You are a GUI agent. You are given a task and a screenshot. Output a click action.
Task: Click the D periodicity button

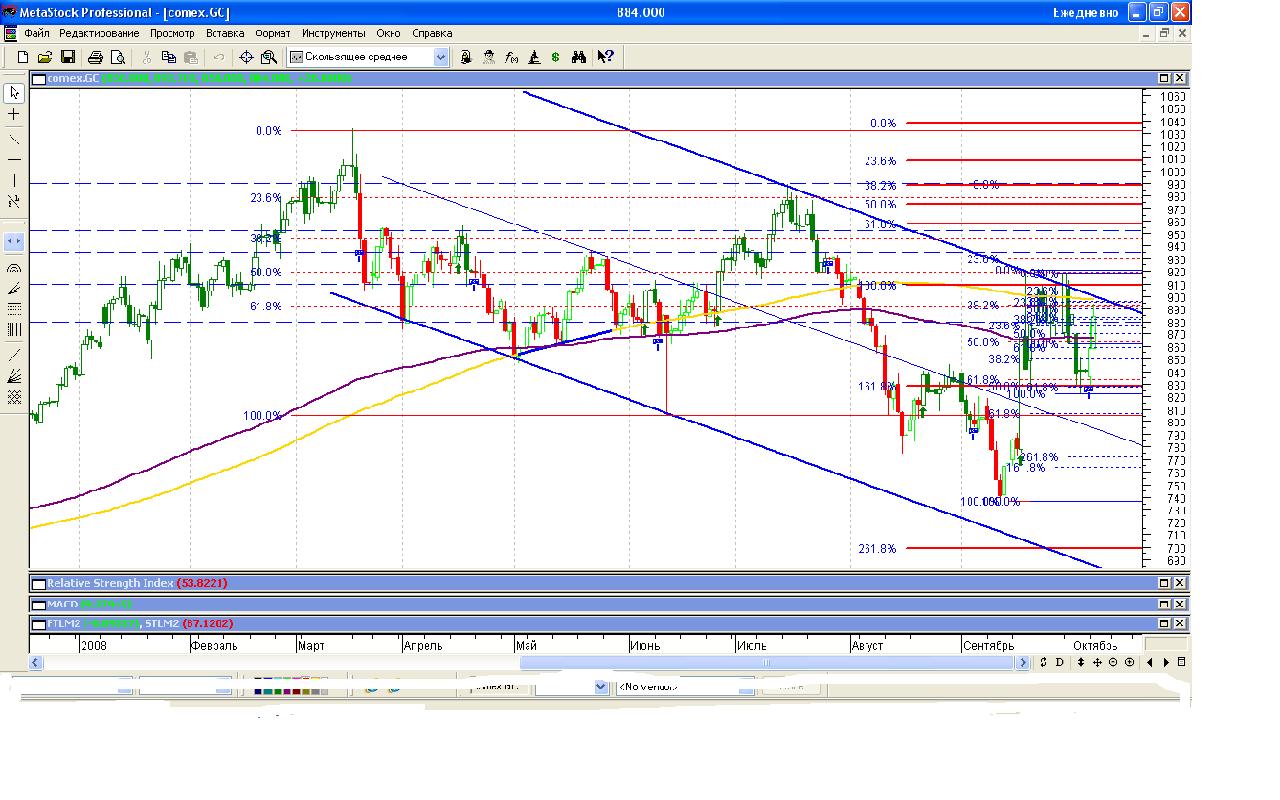1060,662
